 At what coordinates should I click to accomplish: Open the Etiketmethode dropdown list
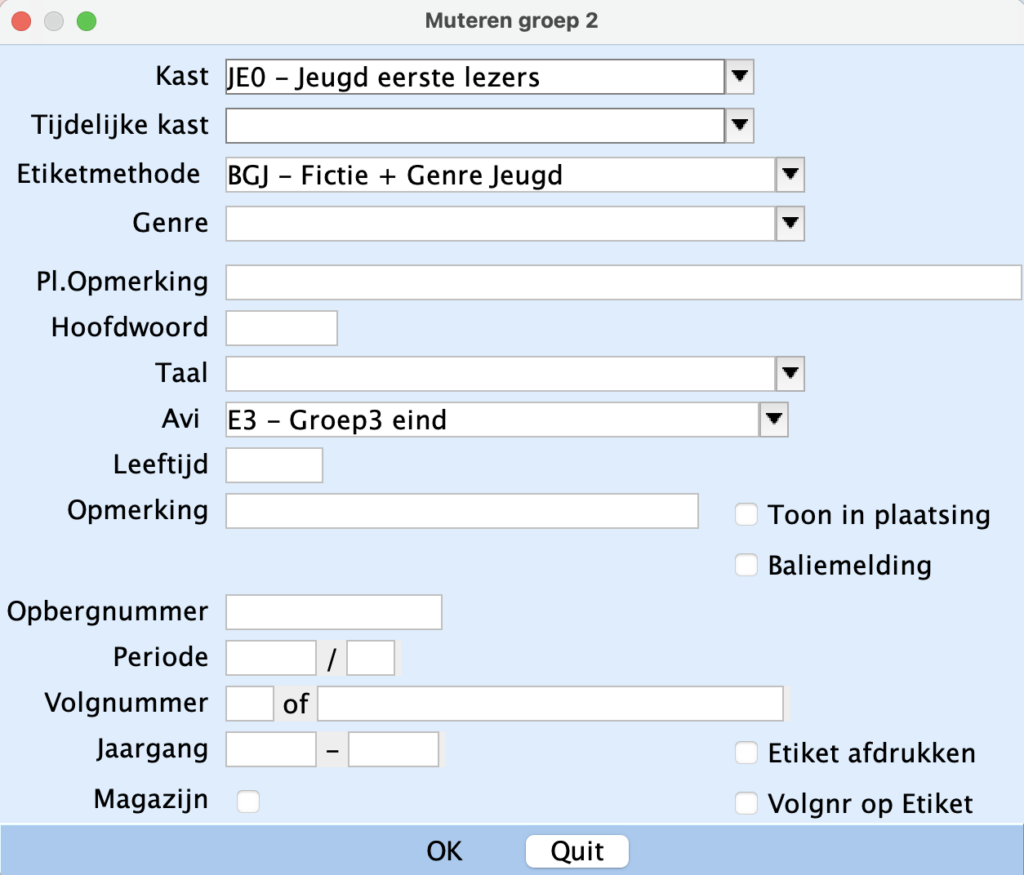pyautogui.click(x=790, y=175)
